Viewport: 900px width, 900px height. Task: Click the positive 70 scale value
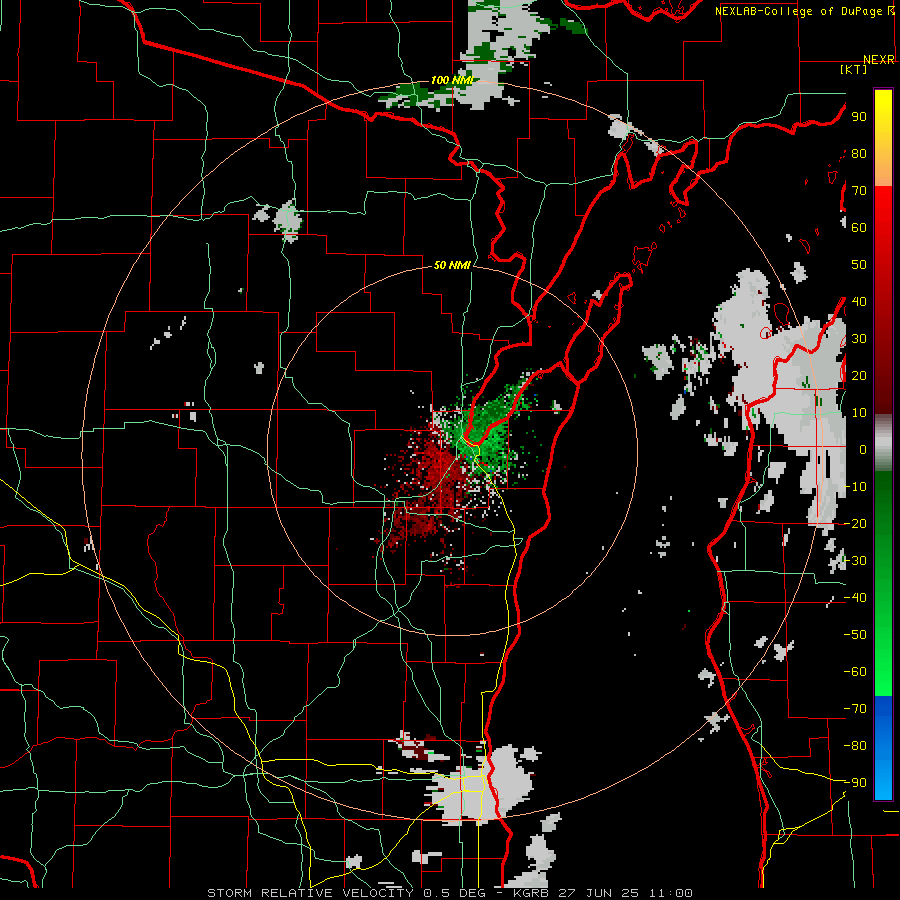(x=859, y=191)
